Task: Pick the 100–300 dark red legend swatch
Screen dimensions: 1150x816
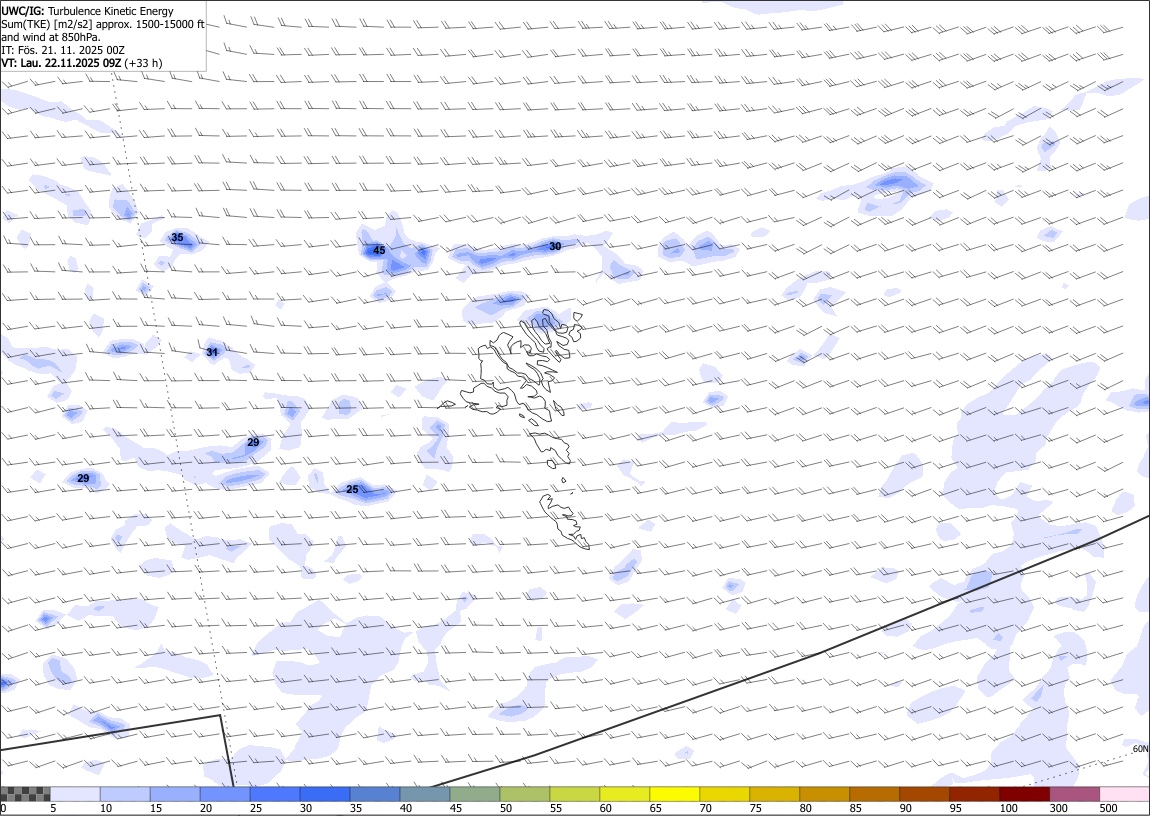Action: point(1023,794)
